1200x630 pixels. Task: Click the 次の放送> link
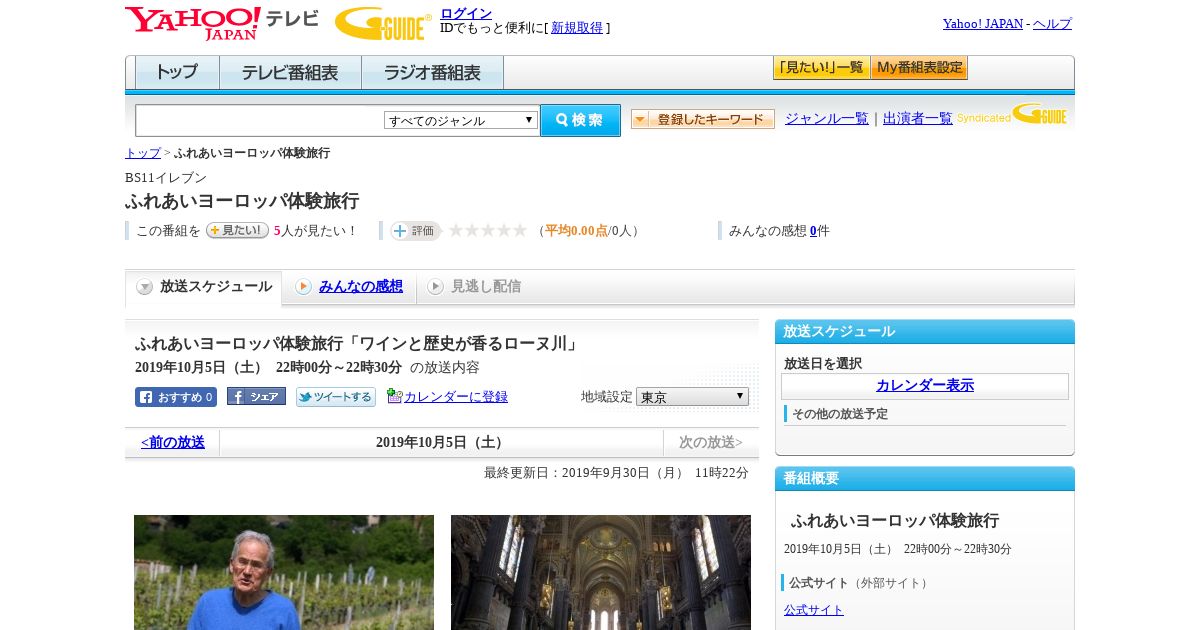tap(711, 442)
